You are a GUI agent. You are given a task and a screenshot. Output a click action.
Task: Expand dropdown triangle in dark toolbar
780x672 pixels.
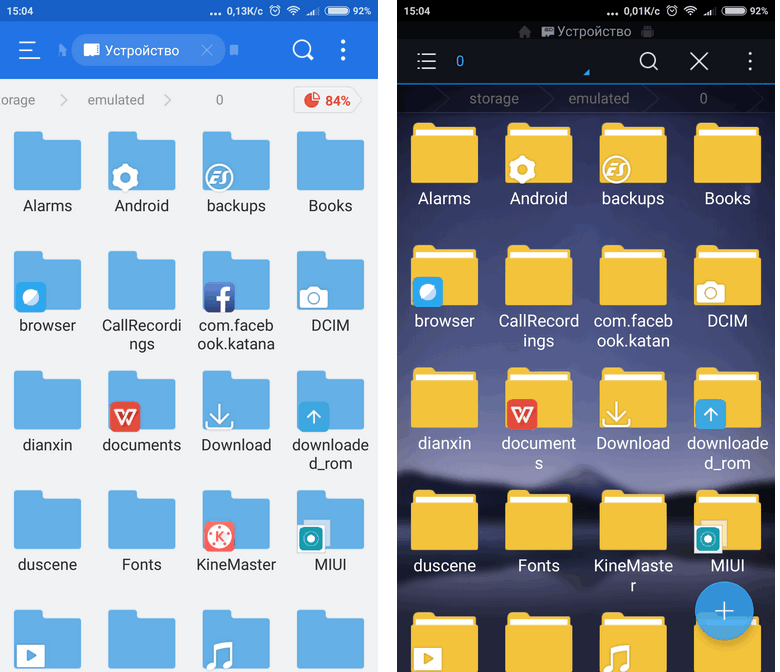point(586,73)
